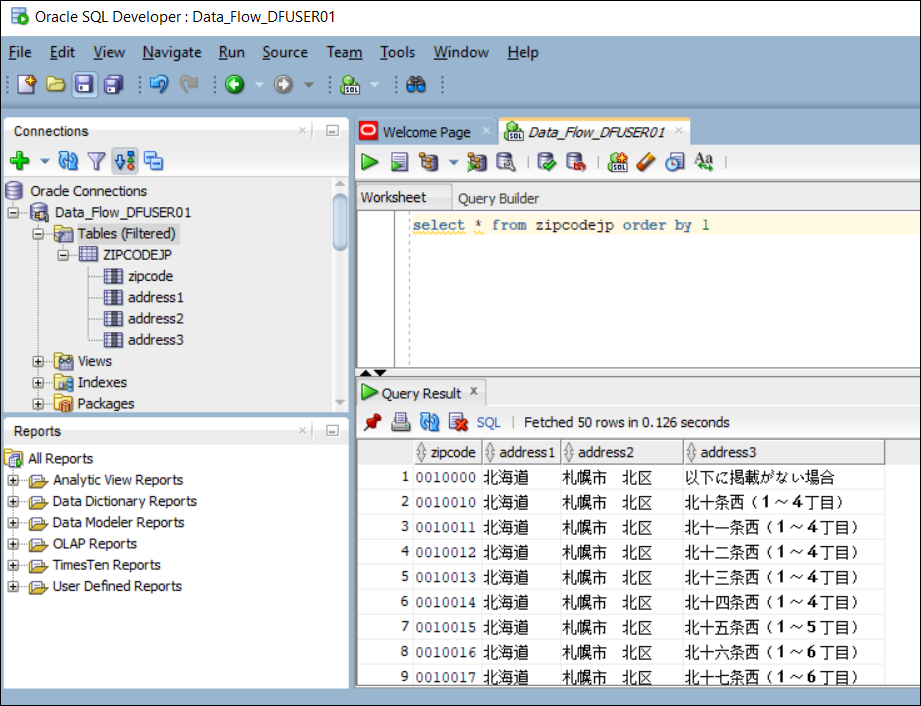
Task: Click the SQL Tuning Advisor icon
Action: click(x=506, y=162)
